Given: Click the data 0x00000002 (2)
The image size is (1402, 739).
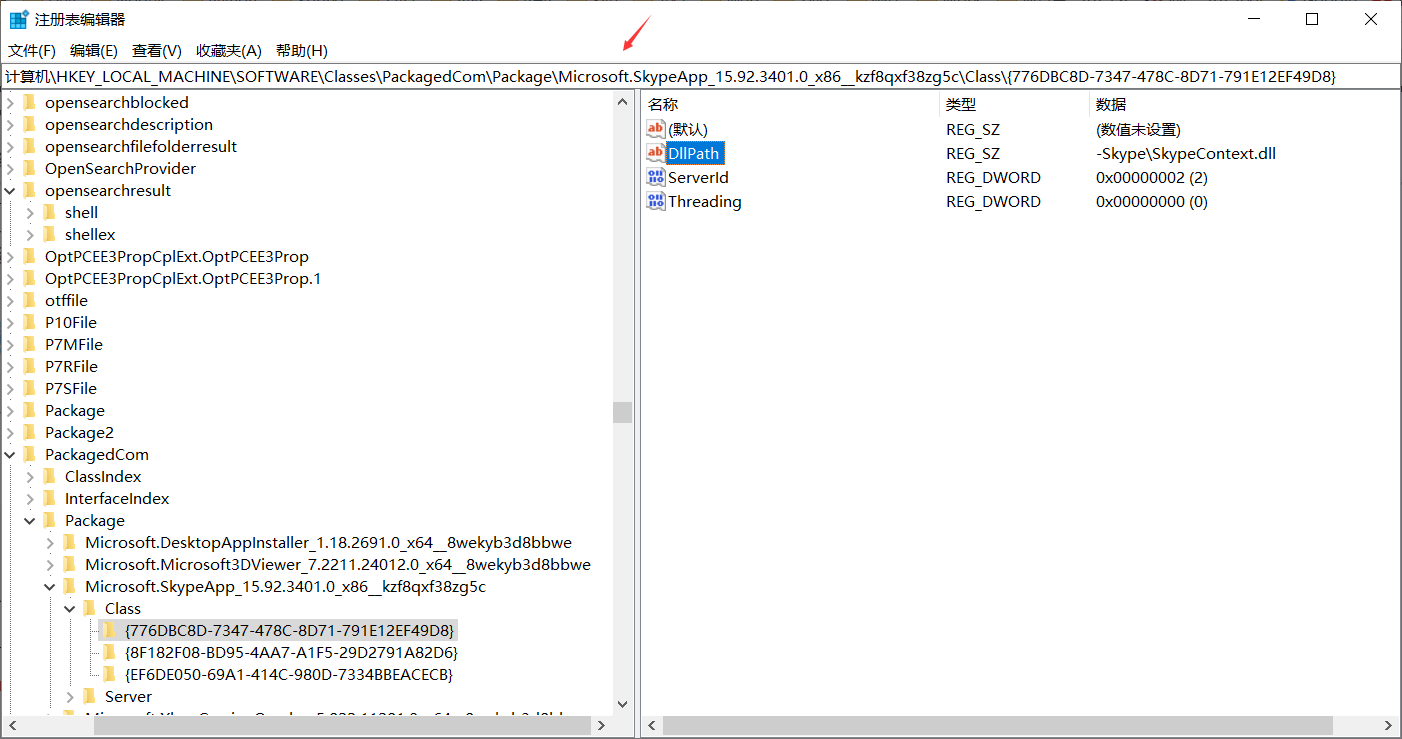Looking at the screenshot, I should tap(1152, 177).
